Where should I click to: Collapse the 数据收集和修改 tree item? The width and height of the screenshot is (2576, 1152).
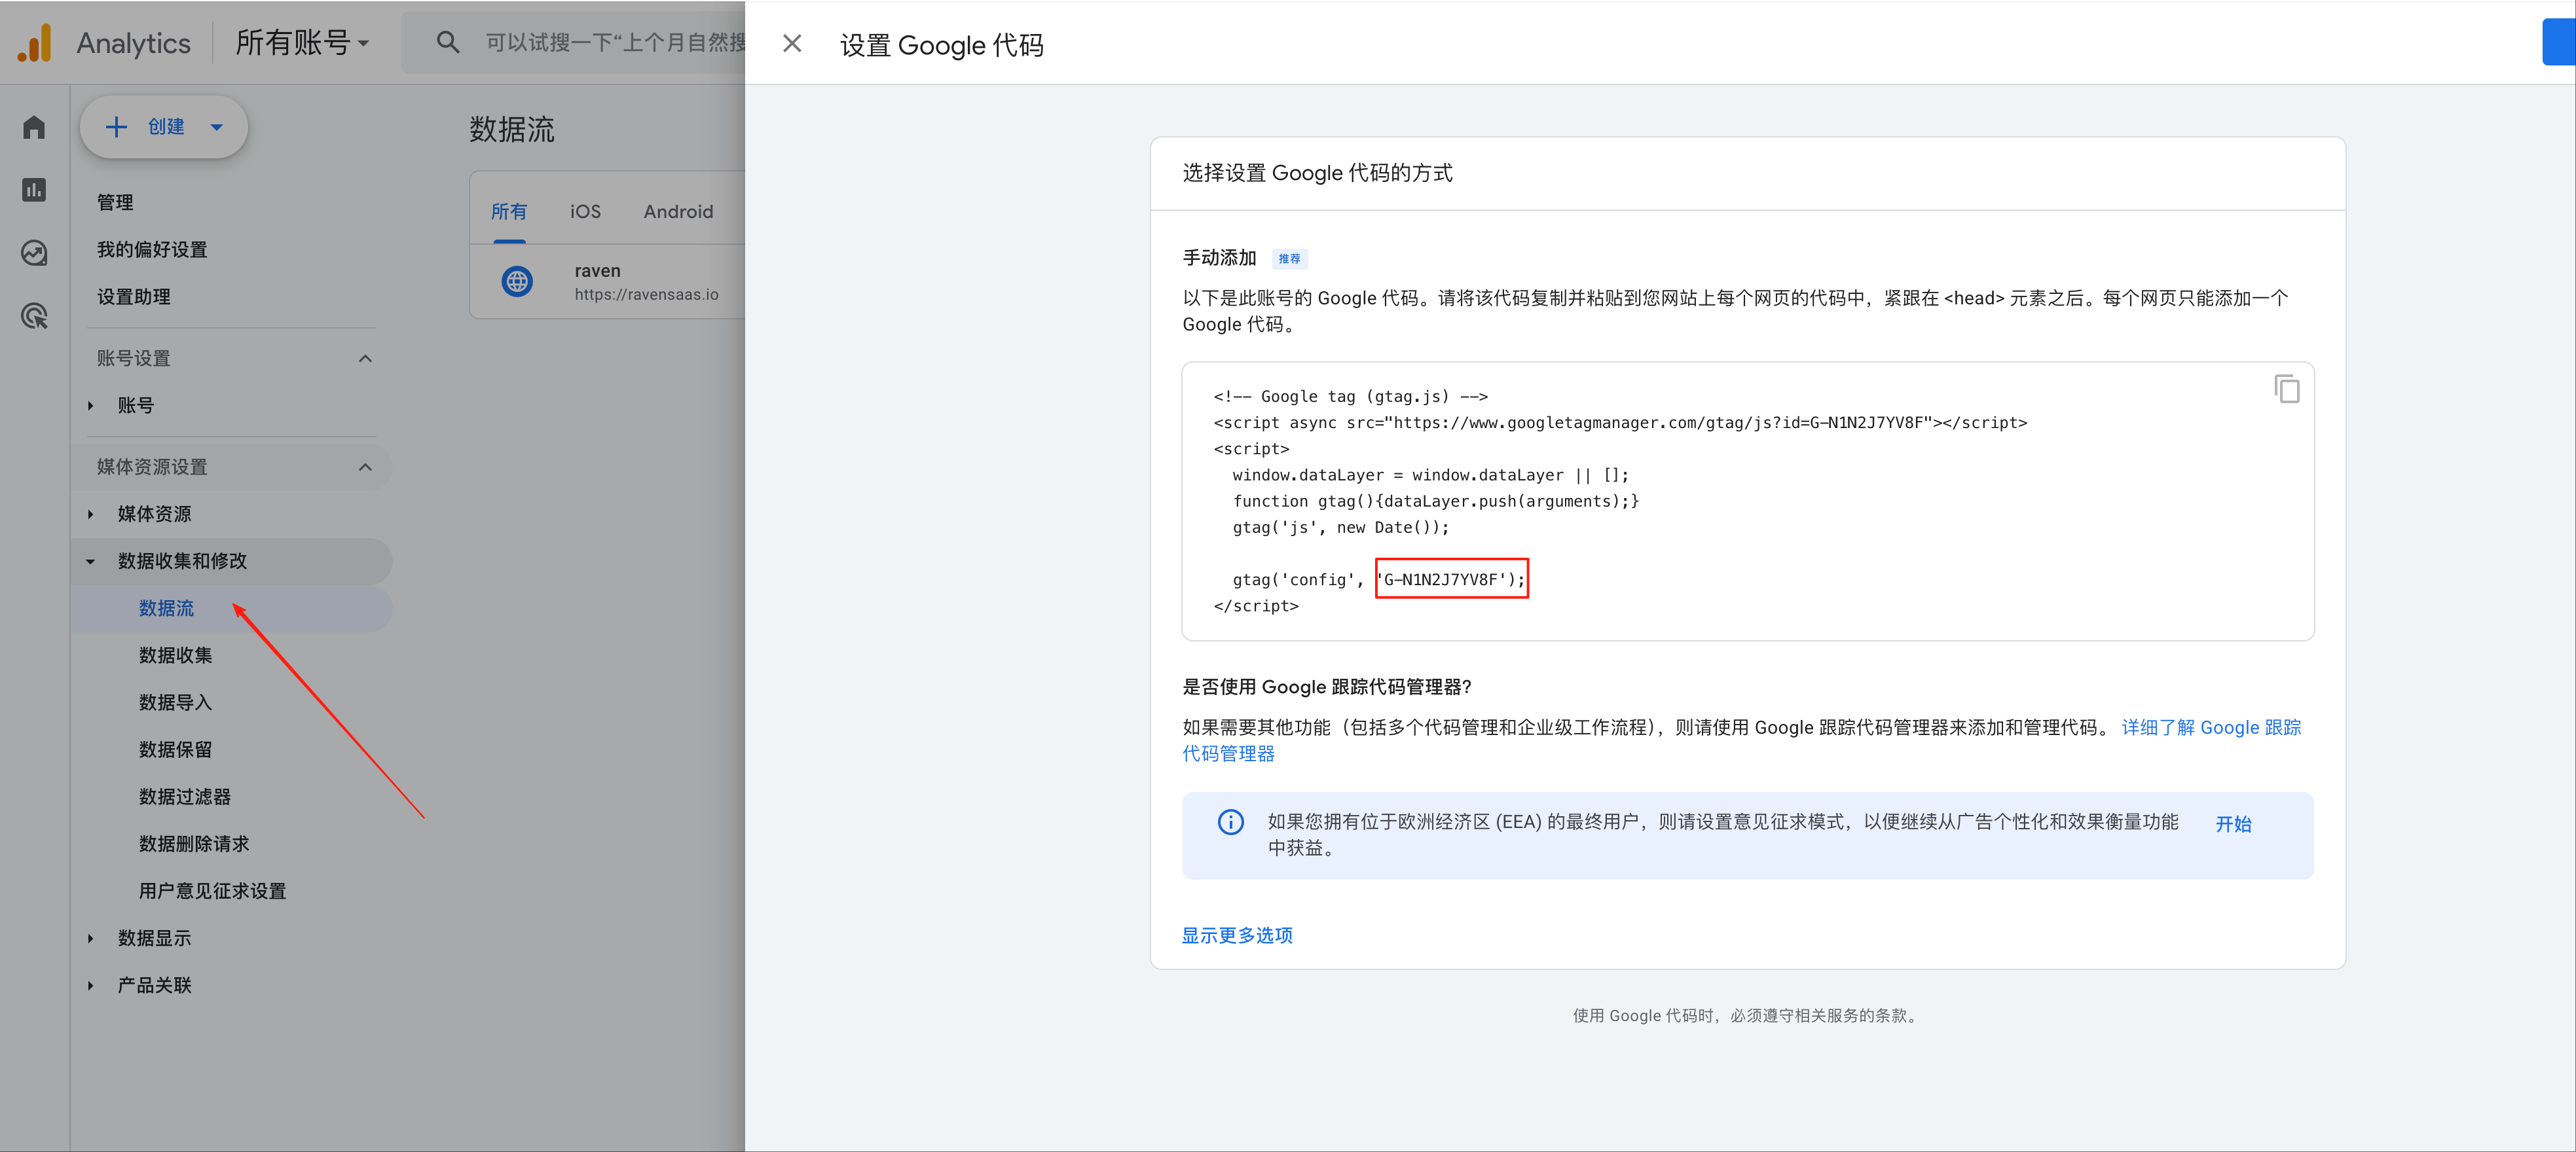[90, 561]
